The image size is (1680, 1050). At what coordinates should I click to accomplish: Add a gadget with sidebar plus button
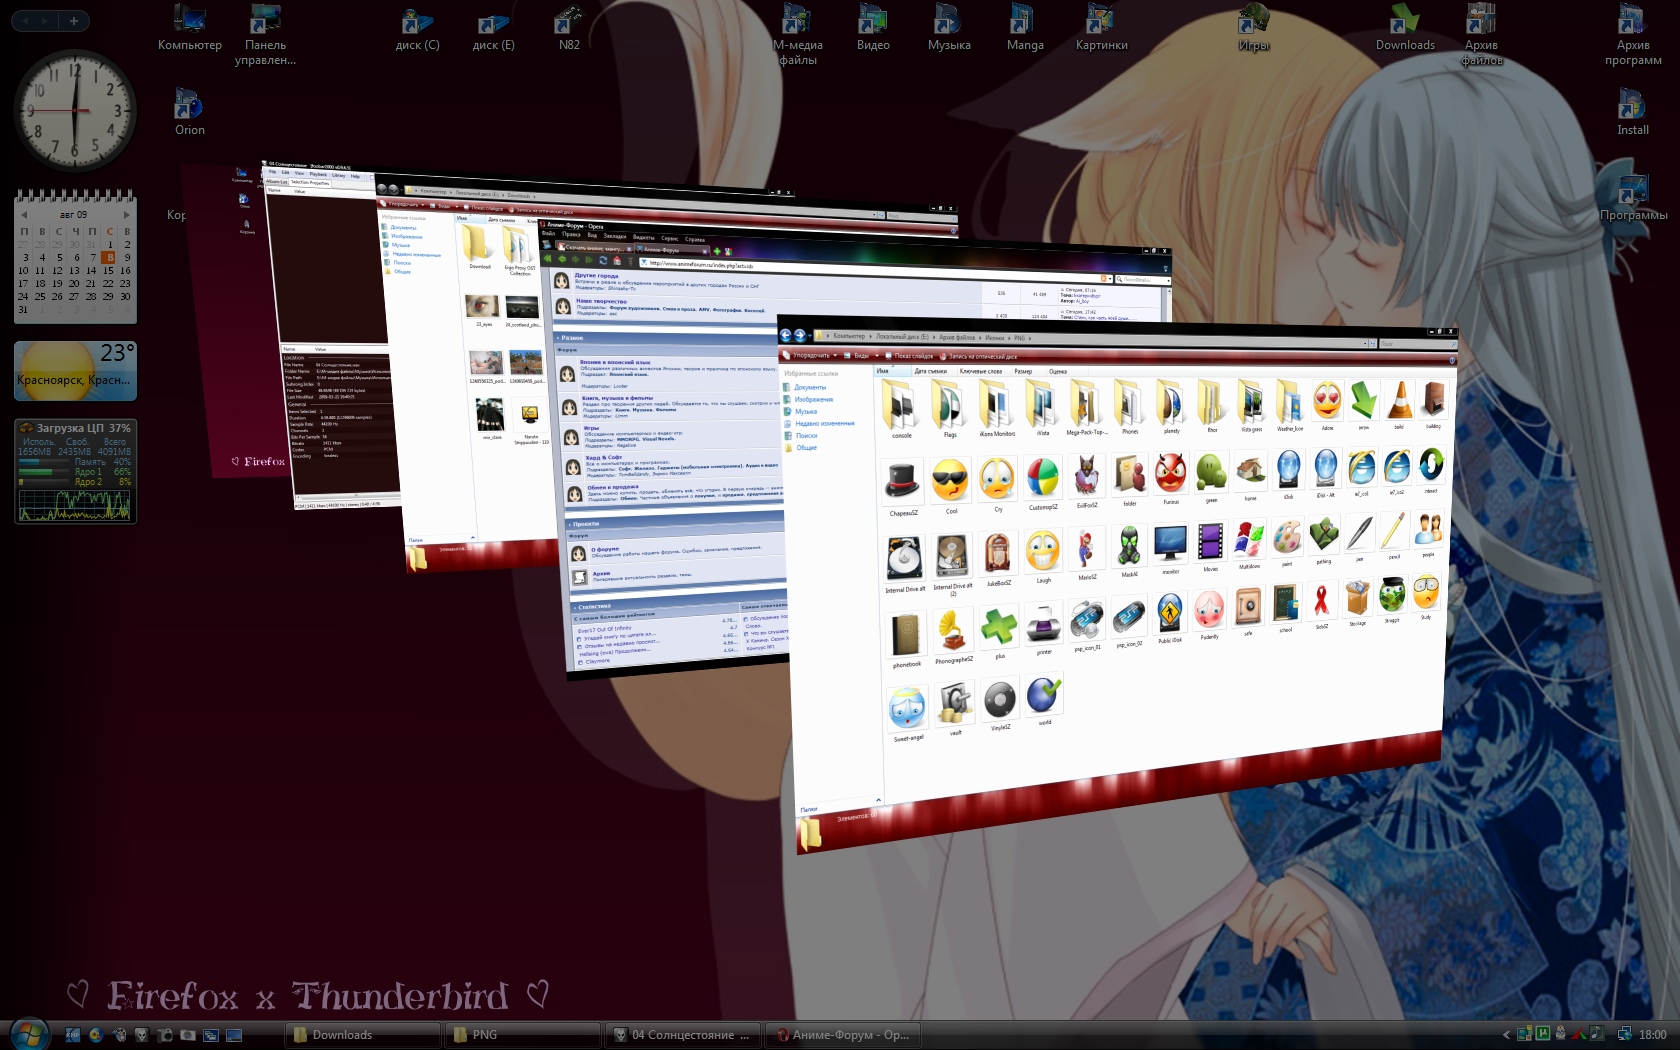tap(73, 20)
